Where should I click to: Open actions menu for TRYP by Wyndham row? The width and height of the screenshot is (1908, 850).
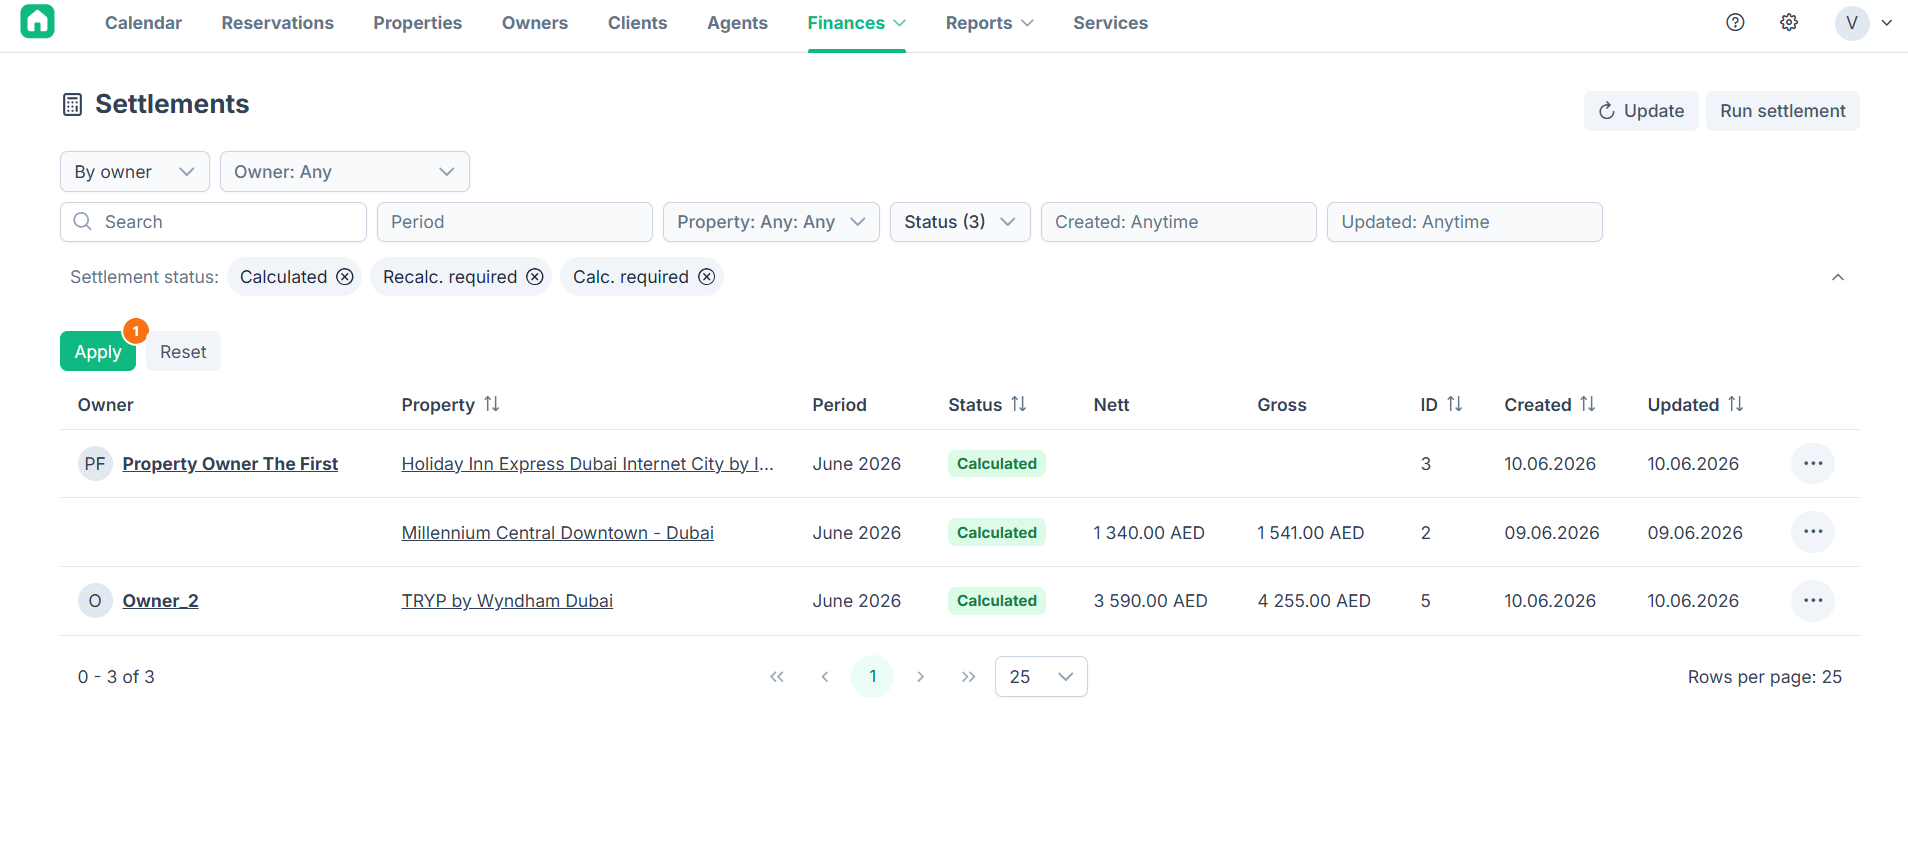click(1813, 601)
